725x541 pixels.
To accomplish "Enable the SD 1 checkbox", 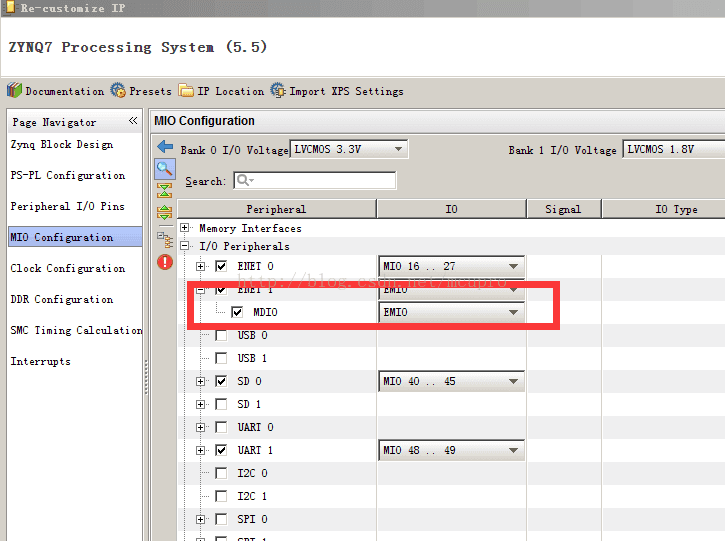I will 221,404.
